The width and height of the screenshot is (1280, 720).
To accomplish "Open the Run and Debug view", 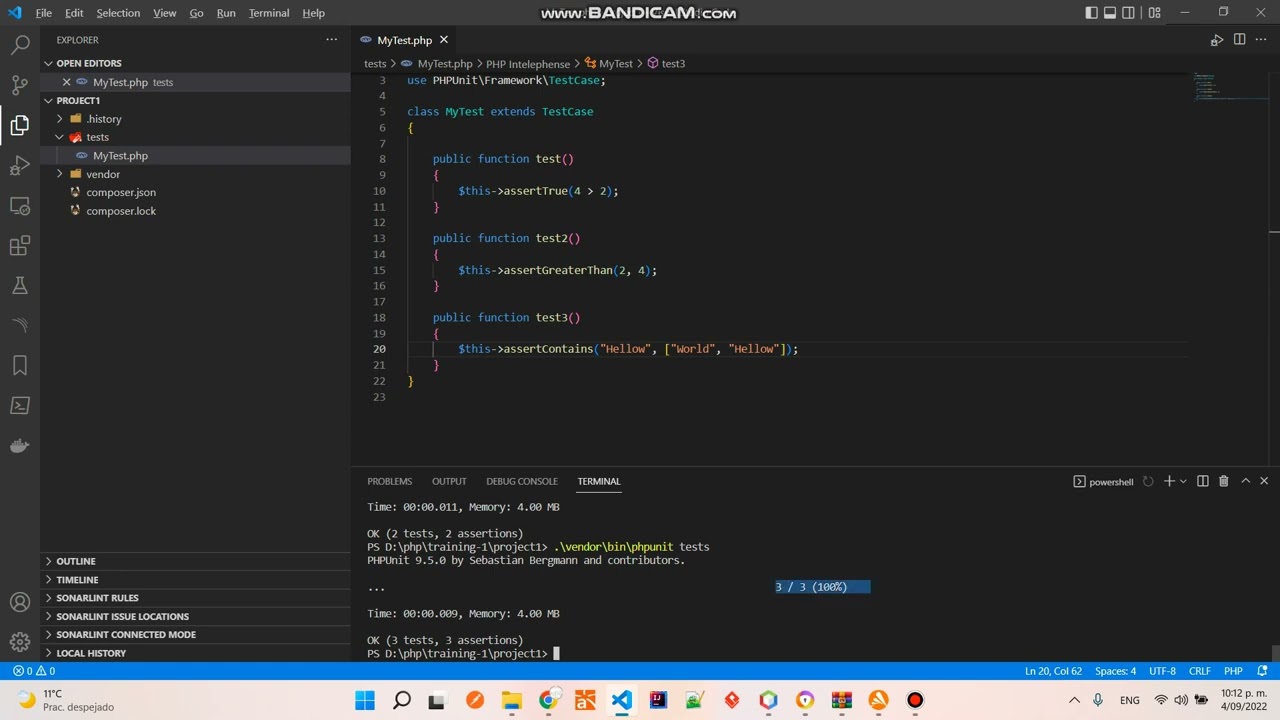I will pos(20,165).
